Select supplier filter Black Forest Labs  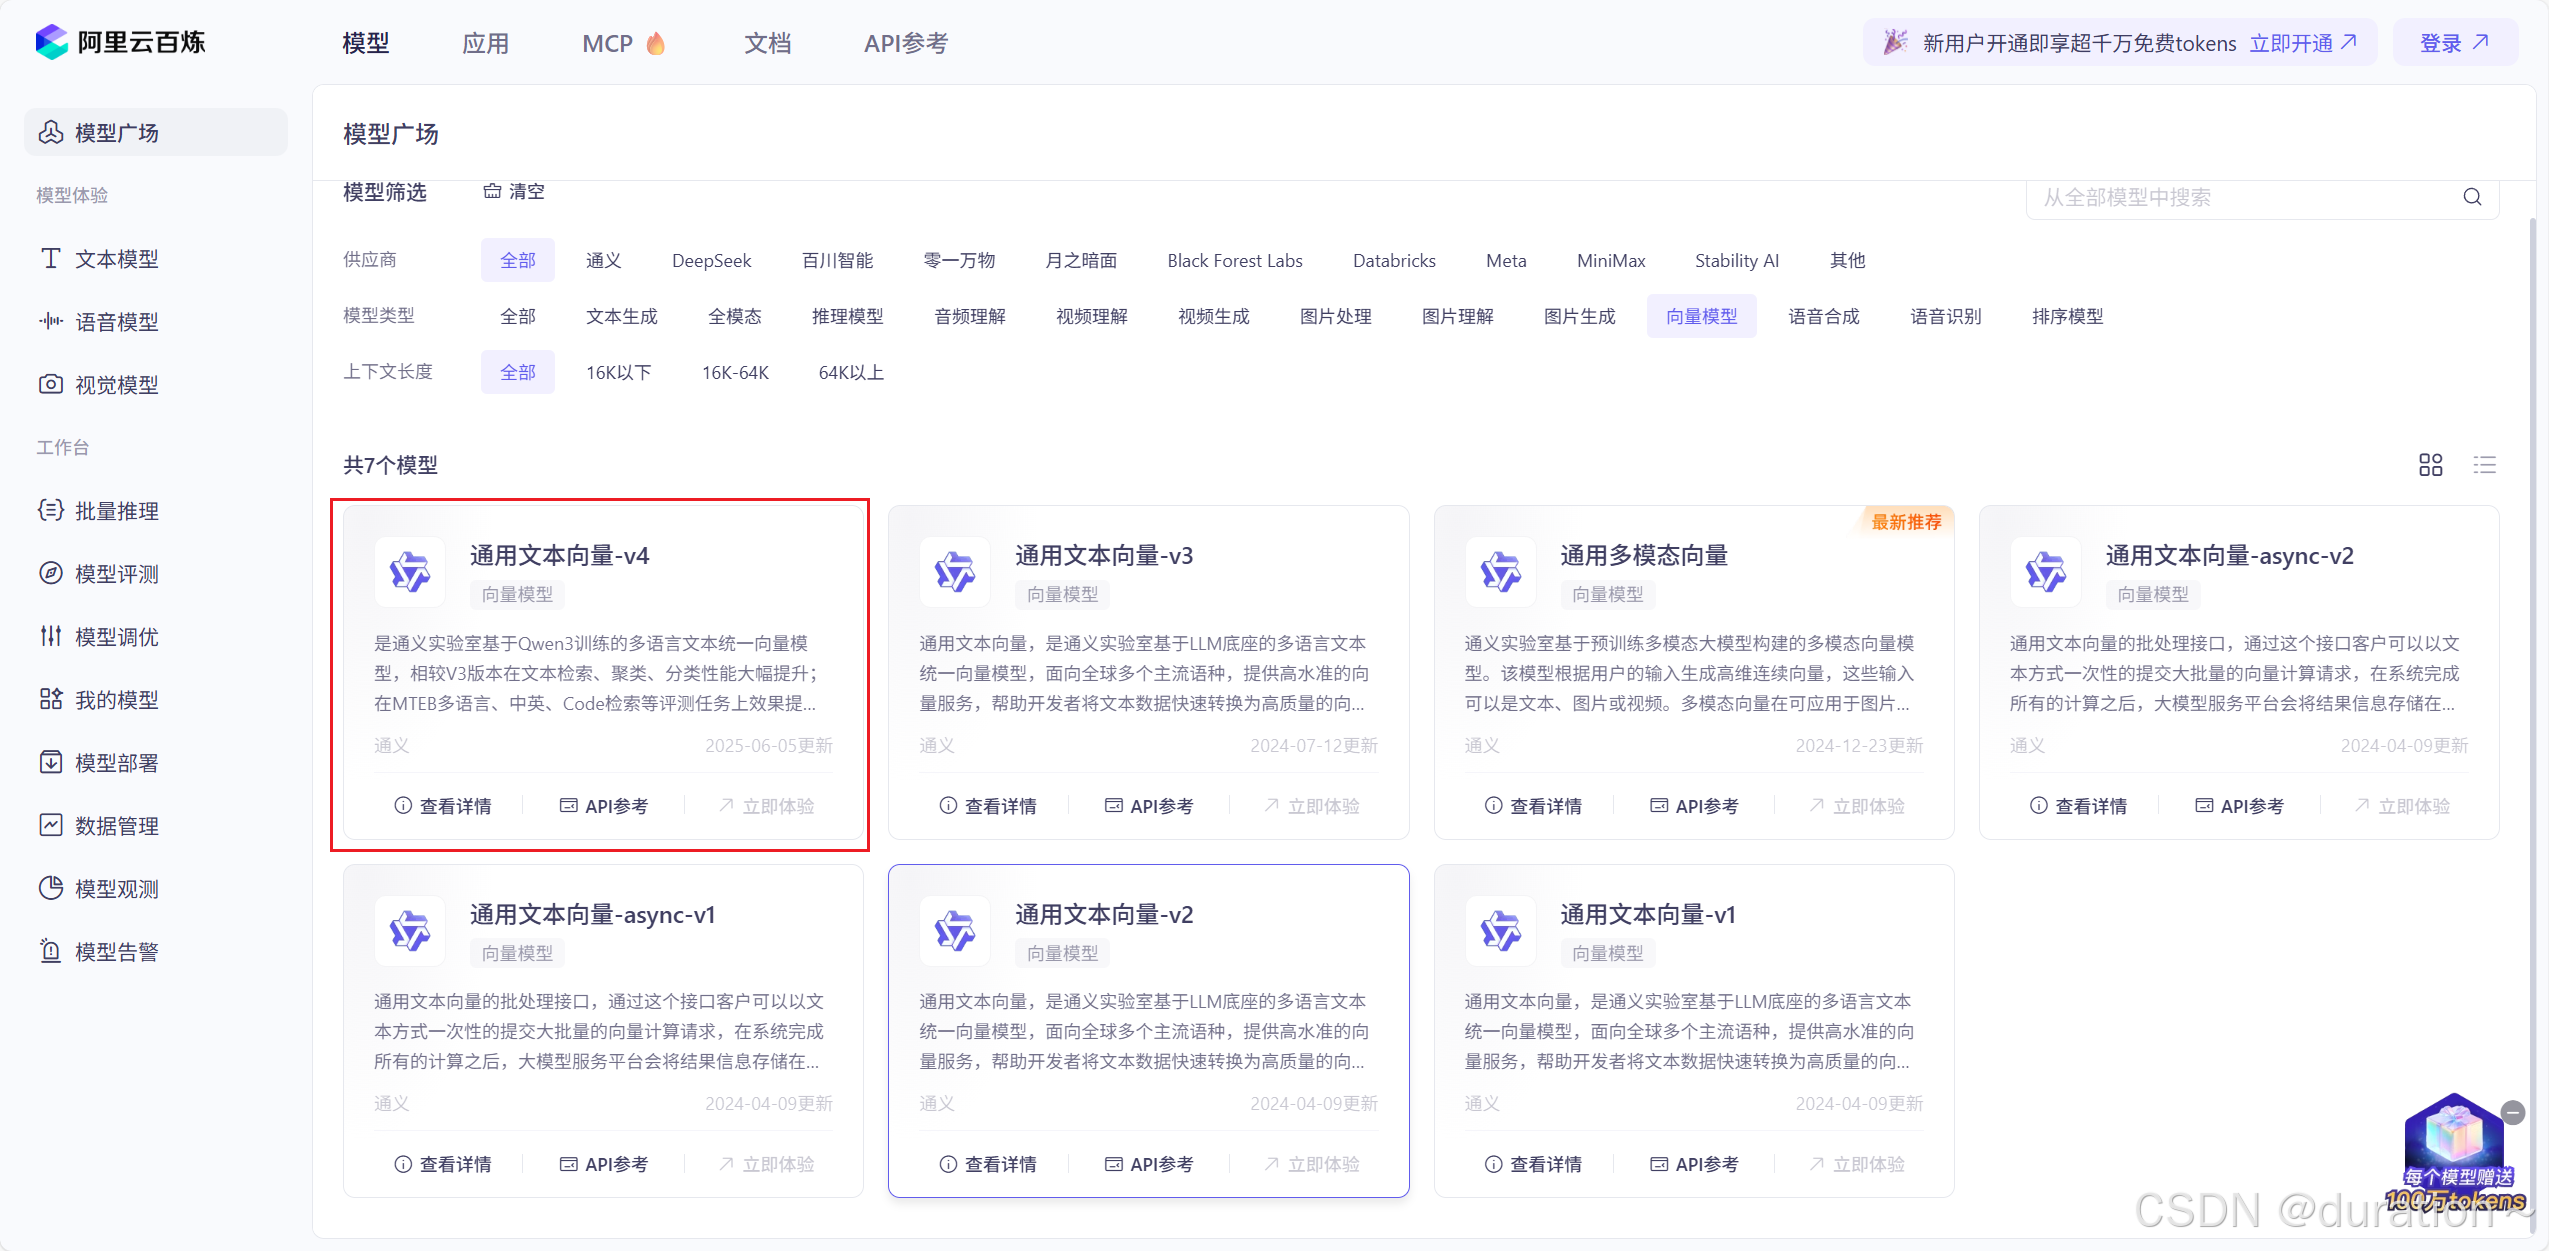1235,260
